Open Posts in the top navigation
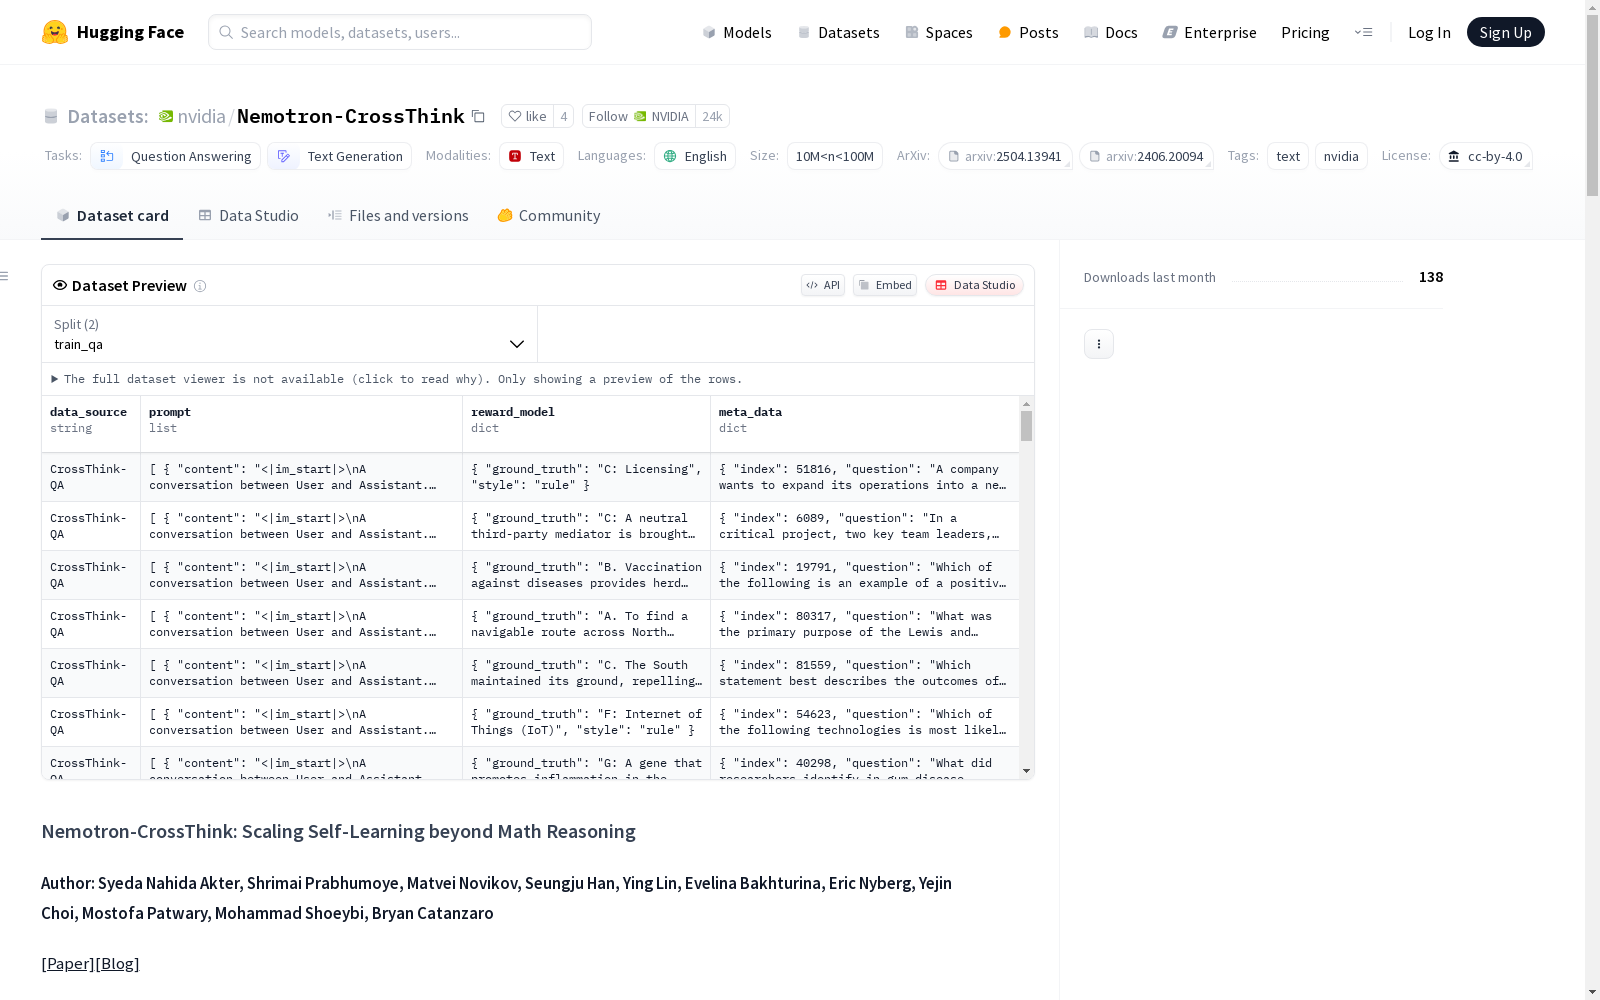The height and width of the screenshot is (1000, 1600). (x=1028, y=32)
